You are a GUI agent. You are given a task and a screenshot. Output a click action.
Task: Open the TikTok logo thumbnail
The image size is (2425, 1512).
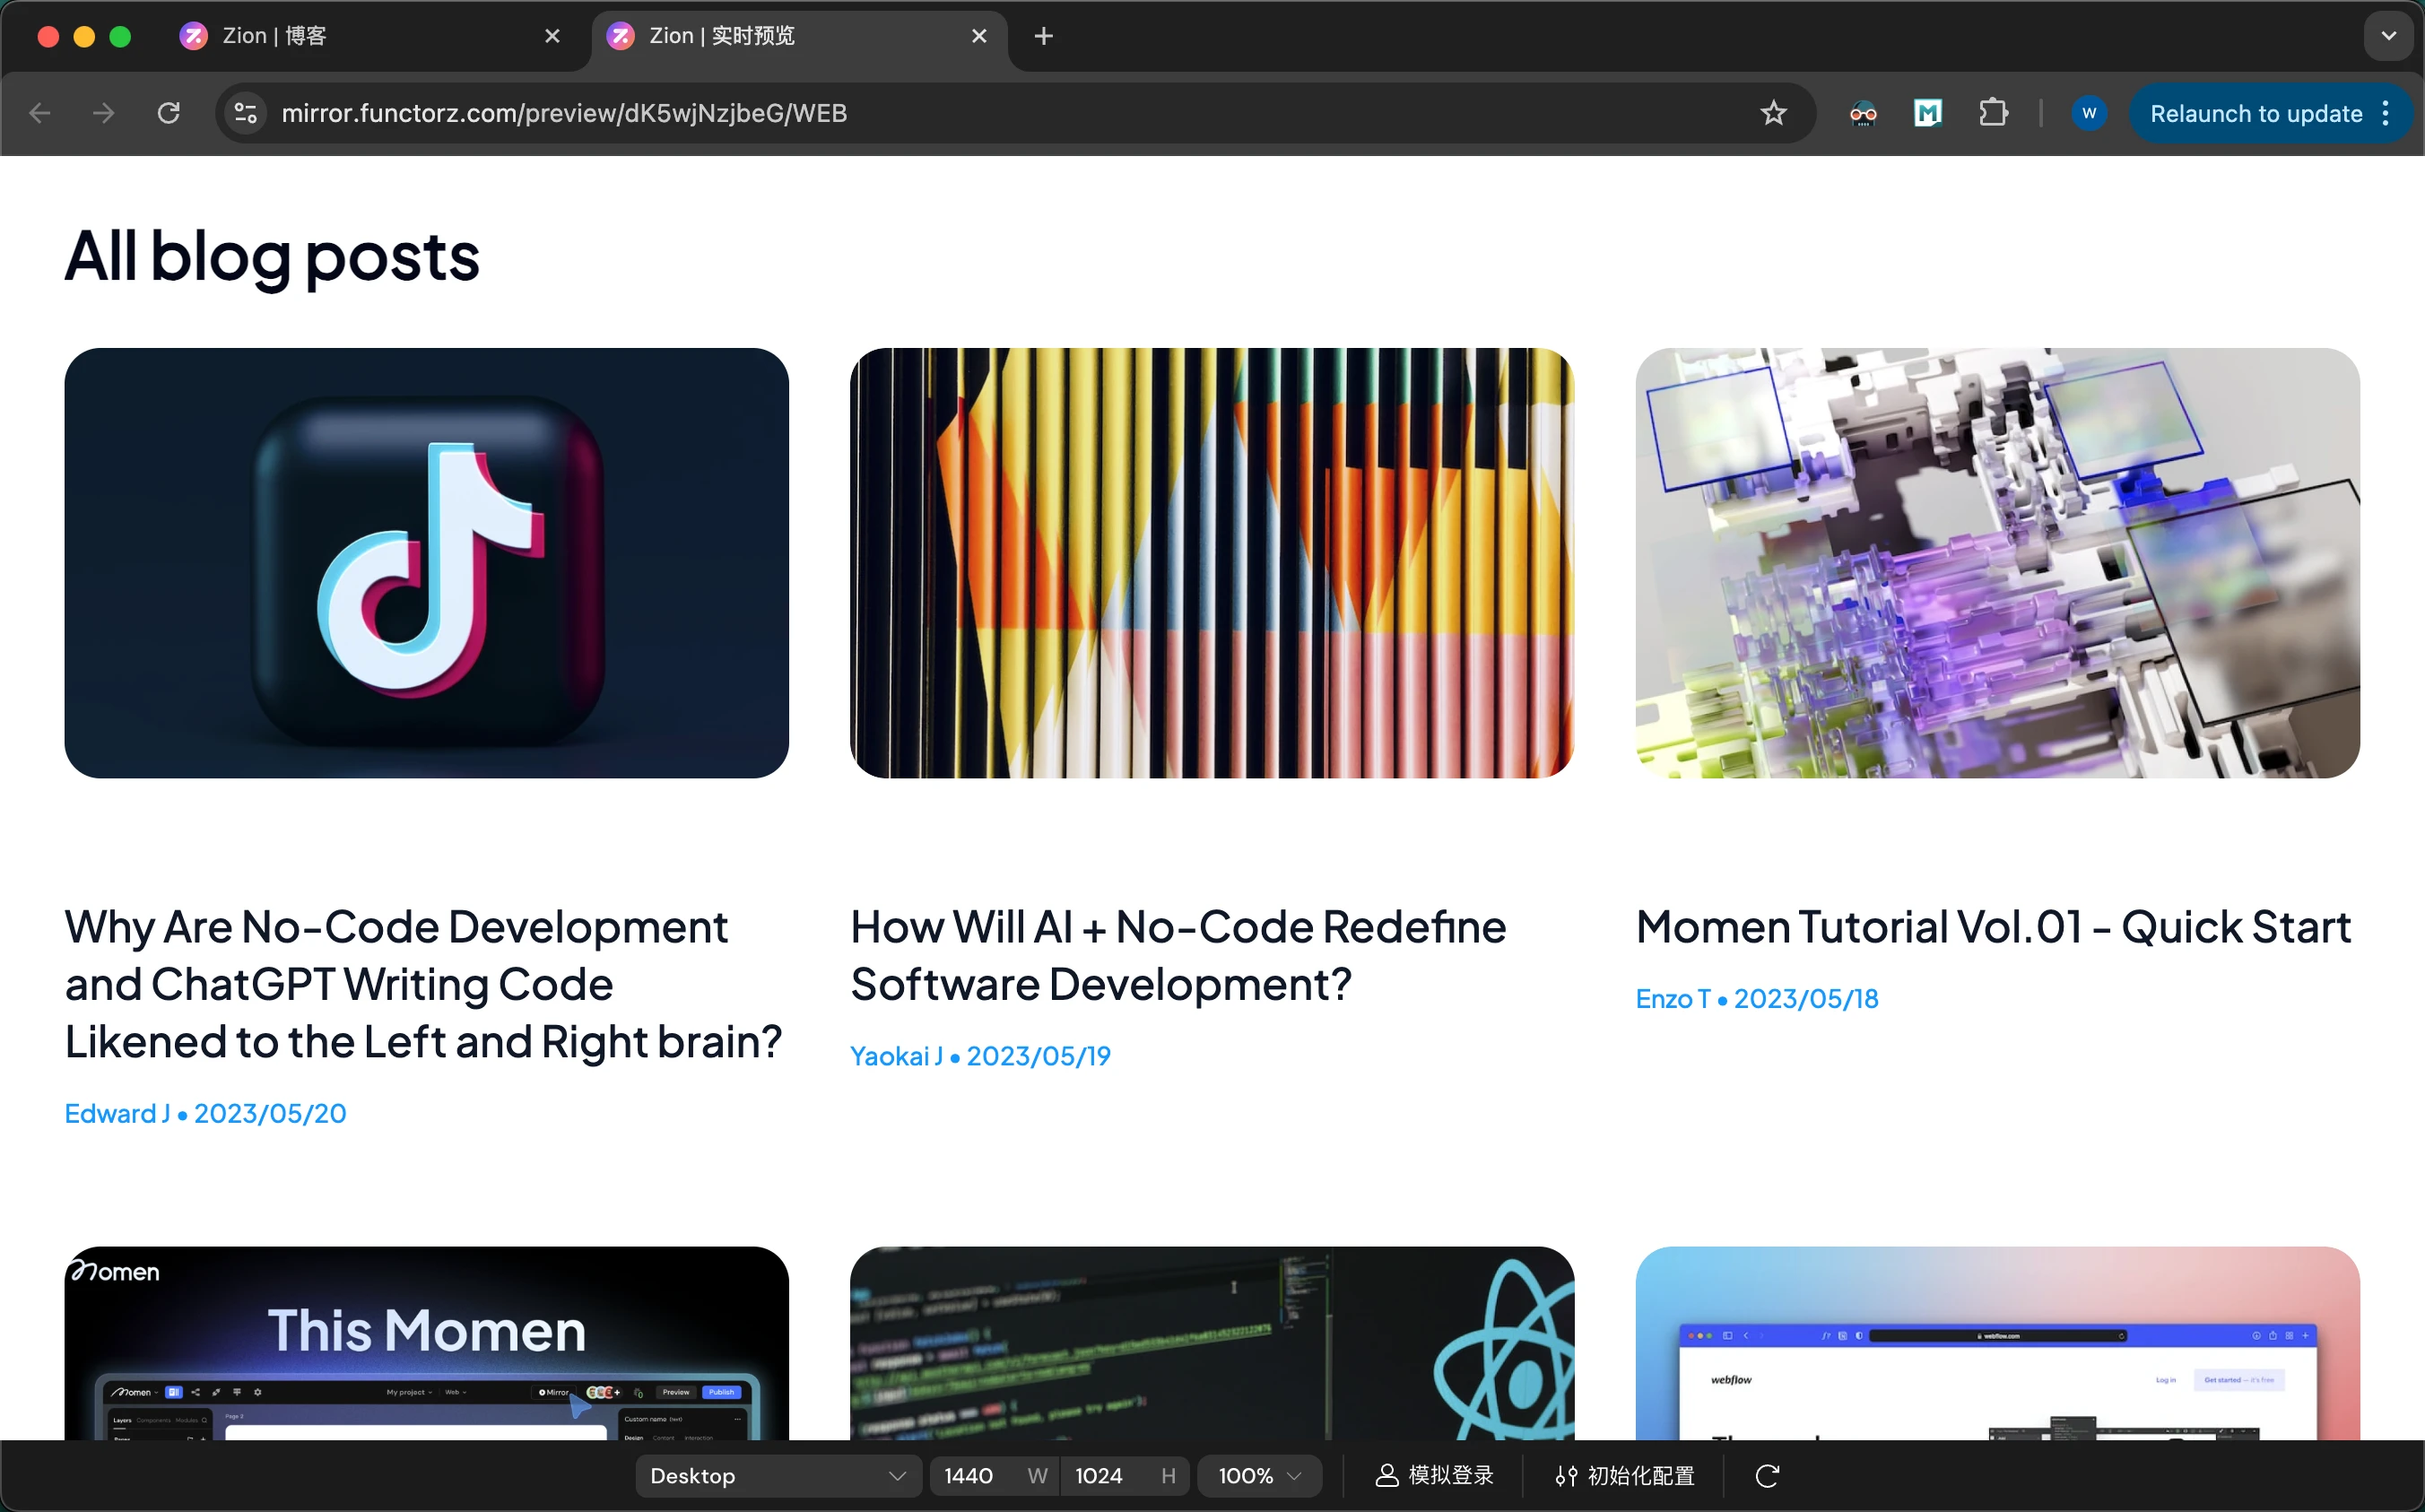tap(426, 563)
